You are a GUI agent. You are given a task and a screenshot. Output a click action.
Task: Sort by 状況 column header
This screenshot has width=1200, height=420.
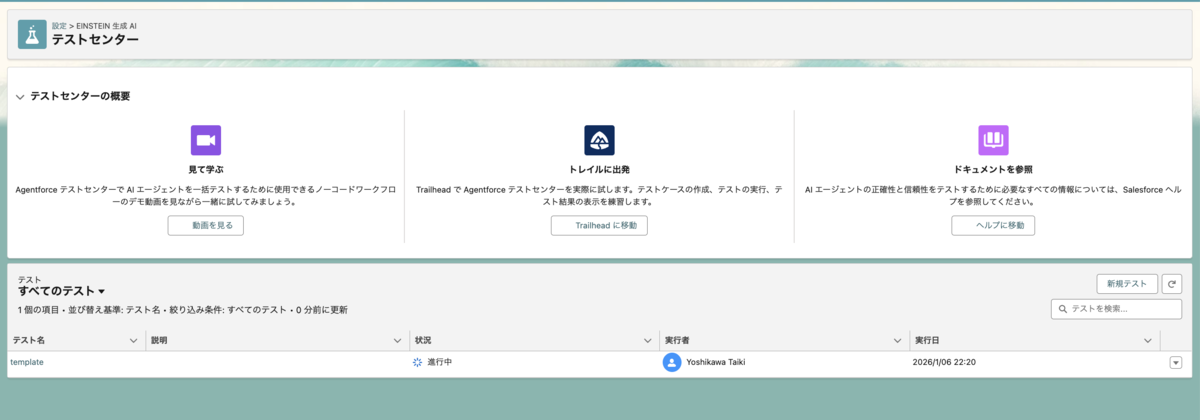pyautogui.click(x=422, y=341)
